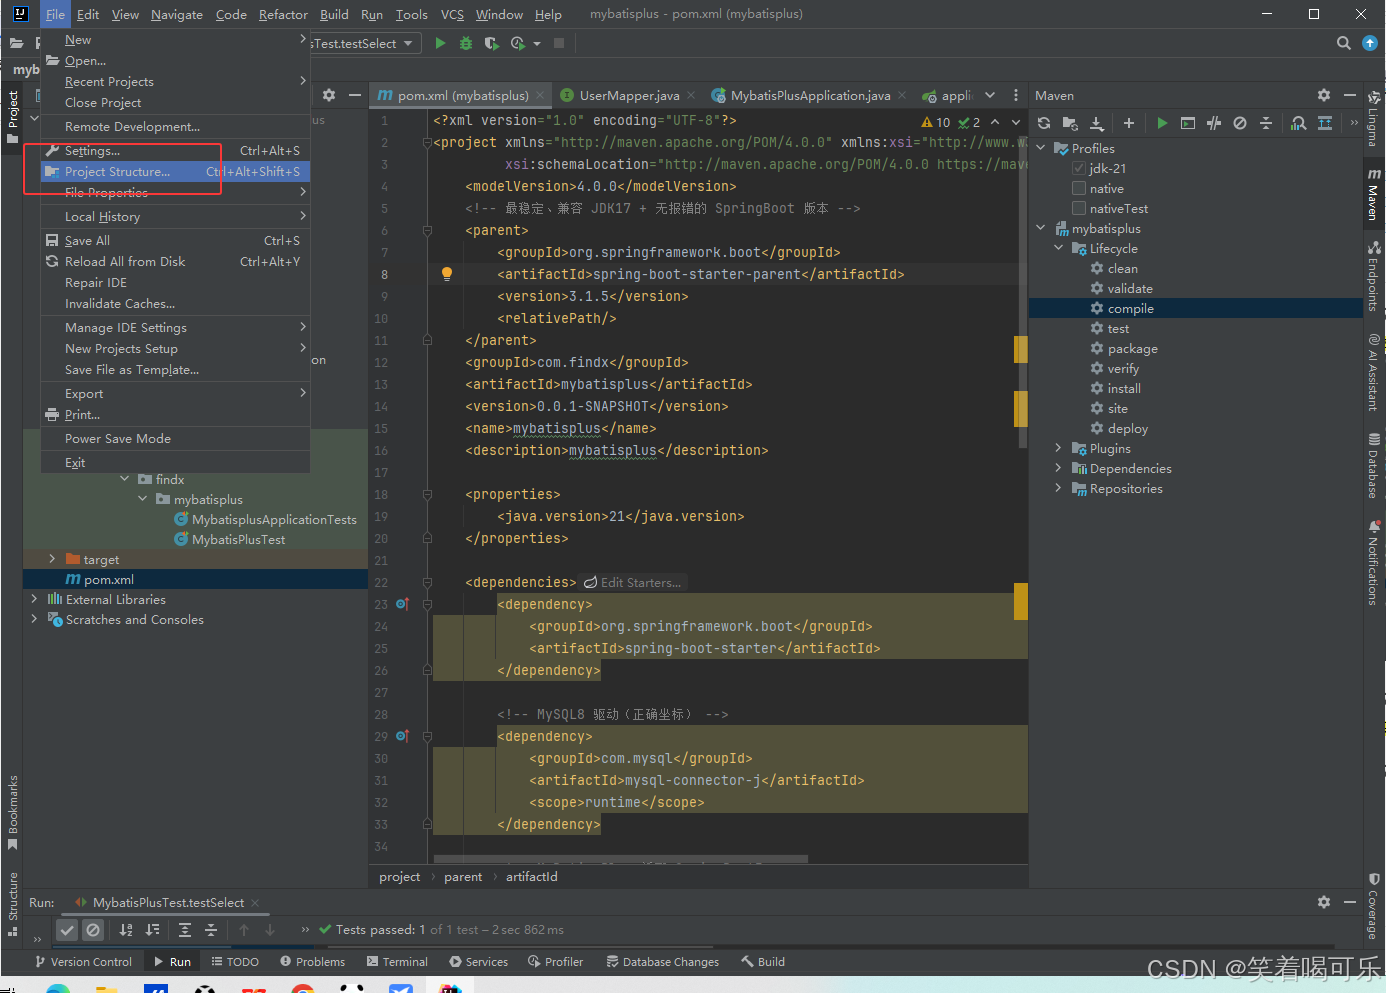Image resolution: width=1386 pixels, height=993 pixels.
Task: Run with coverage icon in toolbar
Action: (491, 43)
